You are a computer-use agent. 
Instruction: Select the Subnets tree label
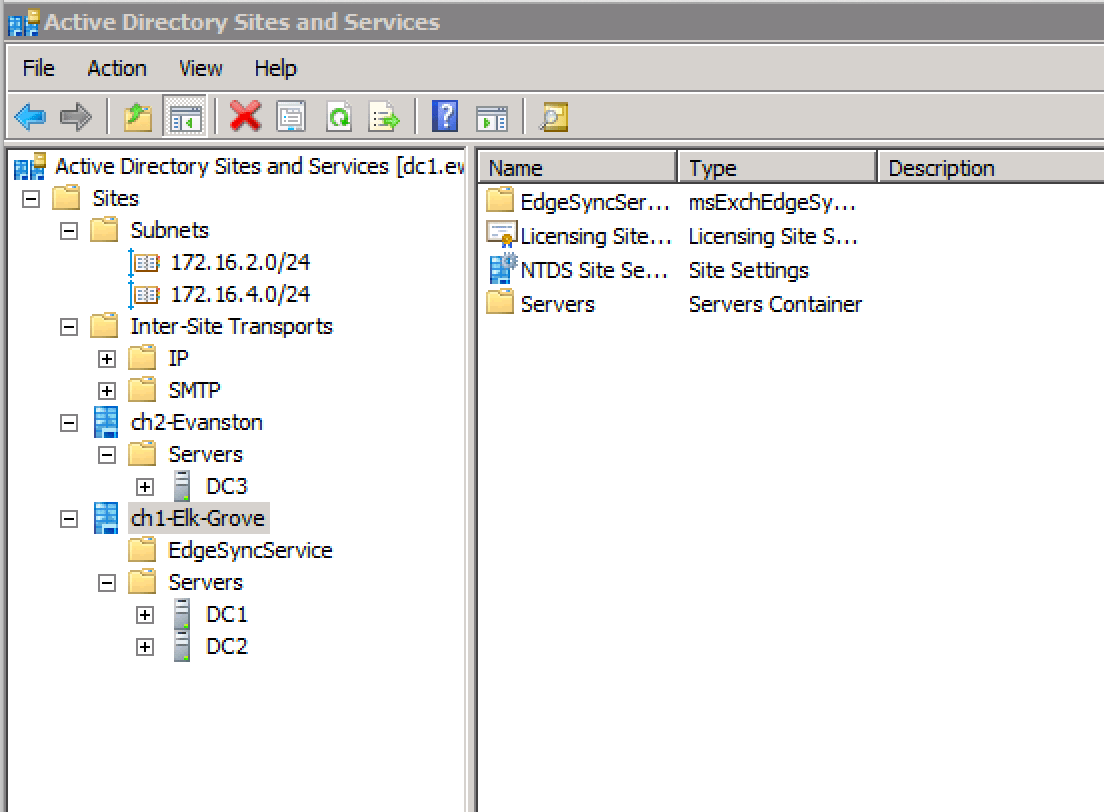pyautogui.click(x=170, y=230)
